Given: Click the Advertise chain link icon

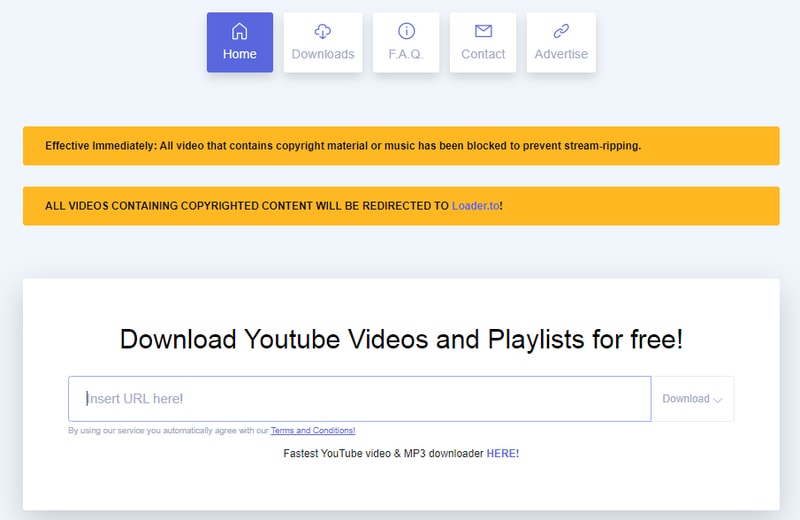Looking at the screenshot, I should pyautogui.click(x=561, y=31).
